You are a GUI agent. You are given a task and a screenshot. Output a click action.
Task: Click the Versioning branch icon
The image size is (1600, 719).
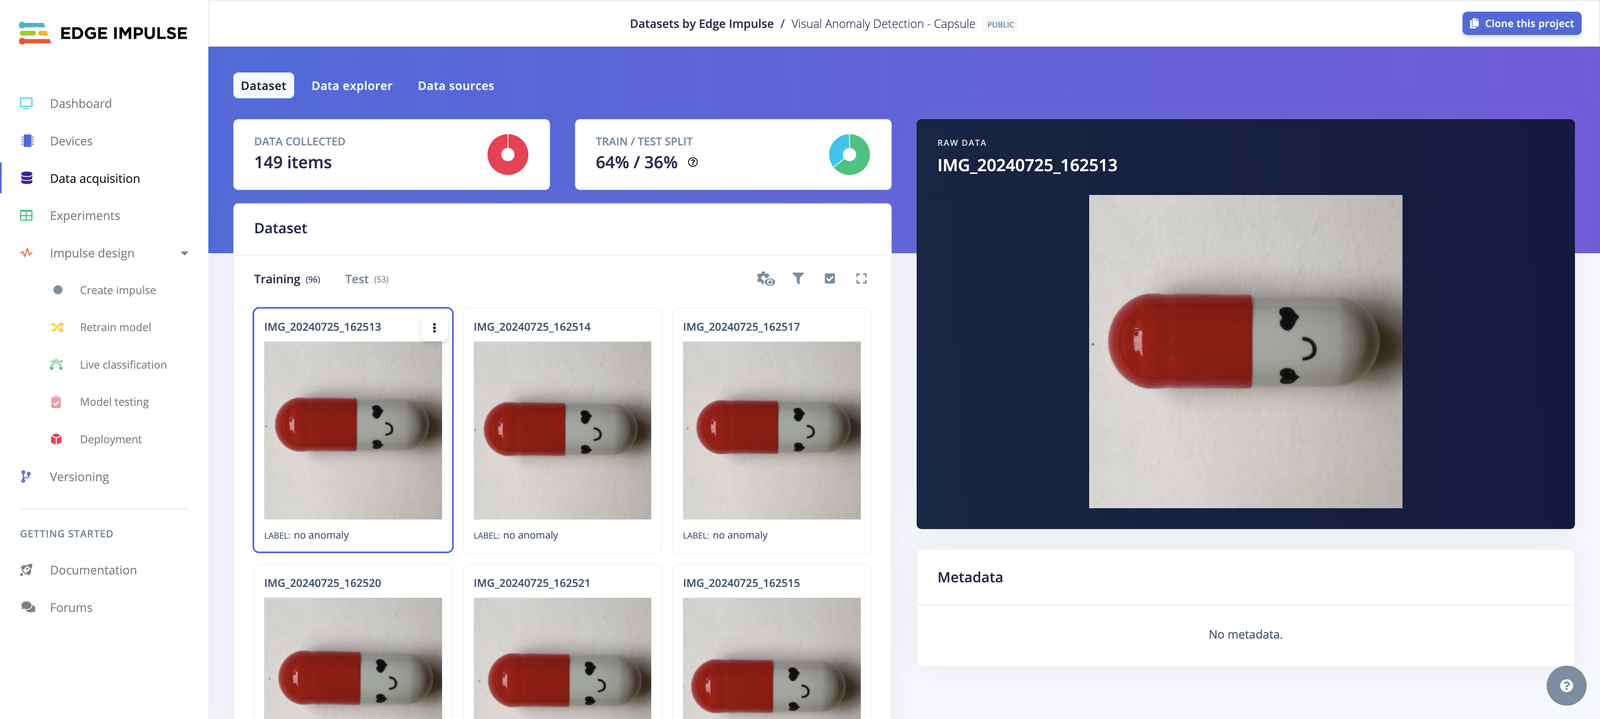tap(26, 477)
